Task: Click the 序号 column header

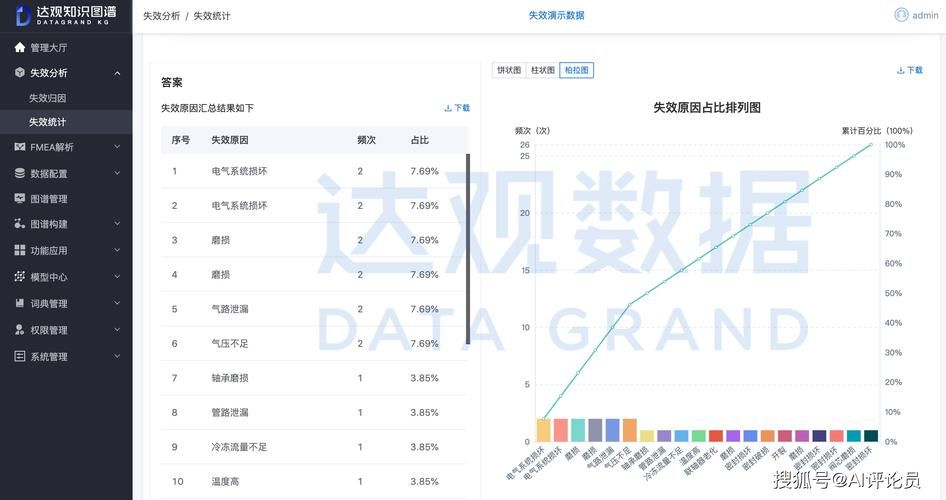Action: click(x=181, y=140)
